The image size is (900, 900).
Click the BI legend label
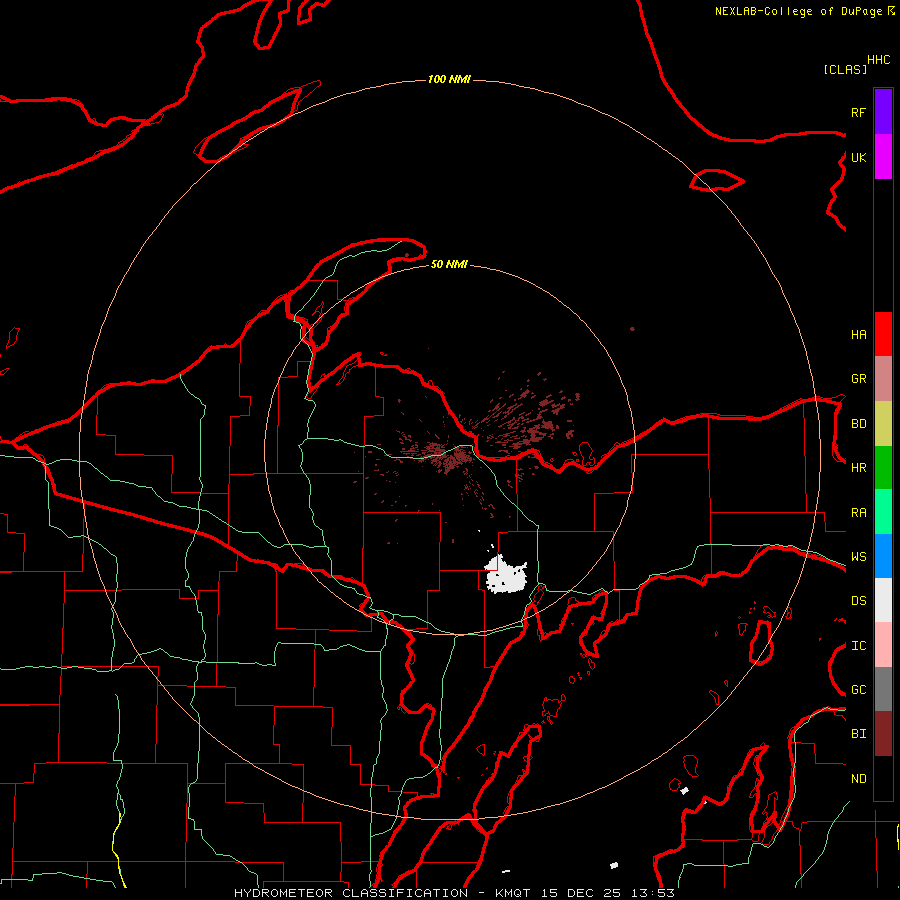(858, 734)
